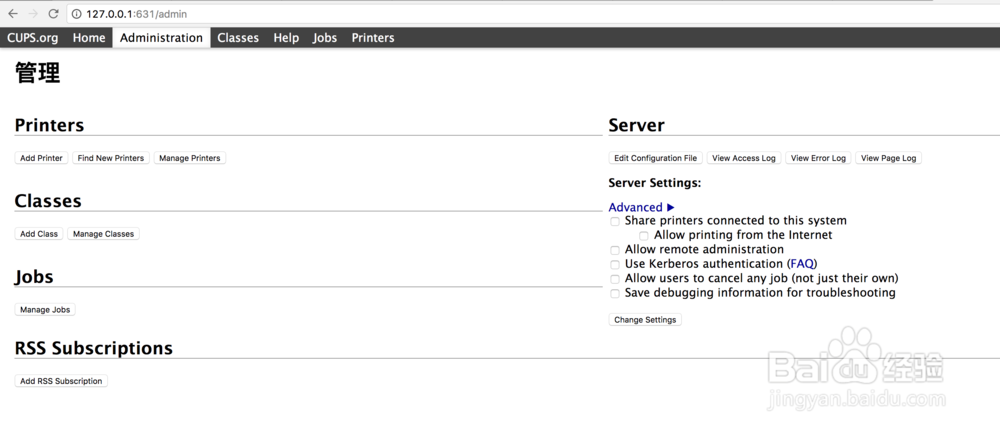Image resolution: width=1000 pixels, height=433 pixels.
Task: Open Edit Configuration File
Action: pyautogui.click(x=656, y=158)
